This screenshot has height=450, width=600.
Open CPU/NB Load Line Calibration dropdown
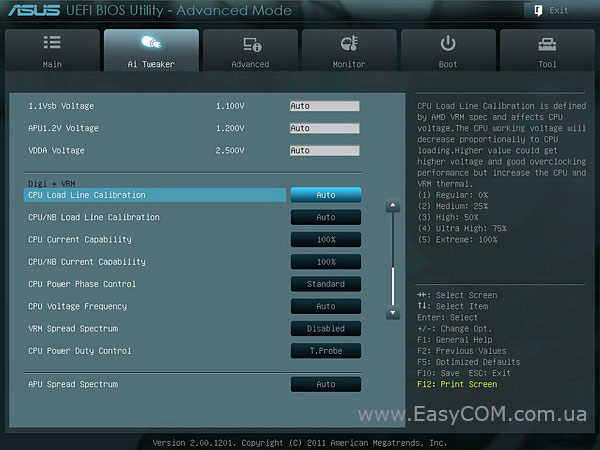click(326, 217)
